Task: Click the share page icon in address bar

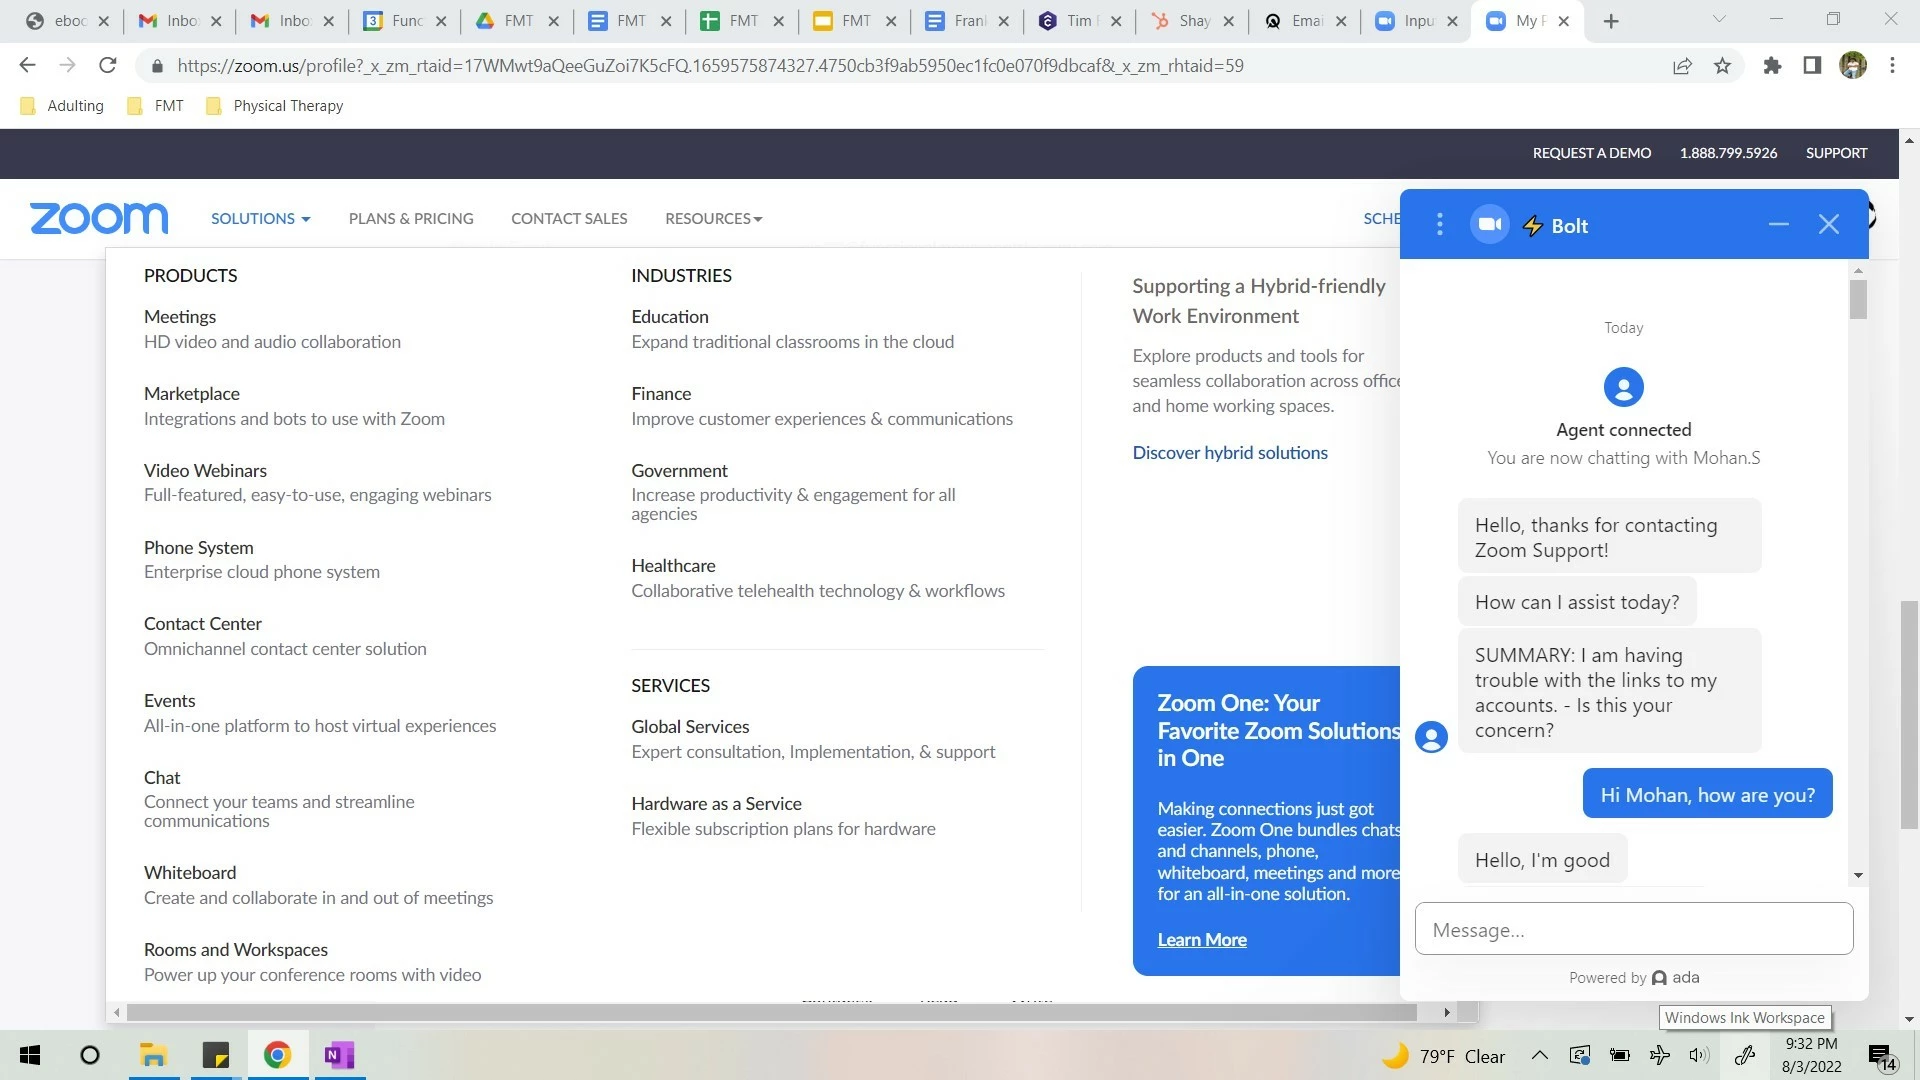Action: click(x=1682, y=66)
